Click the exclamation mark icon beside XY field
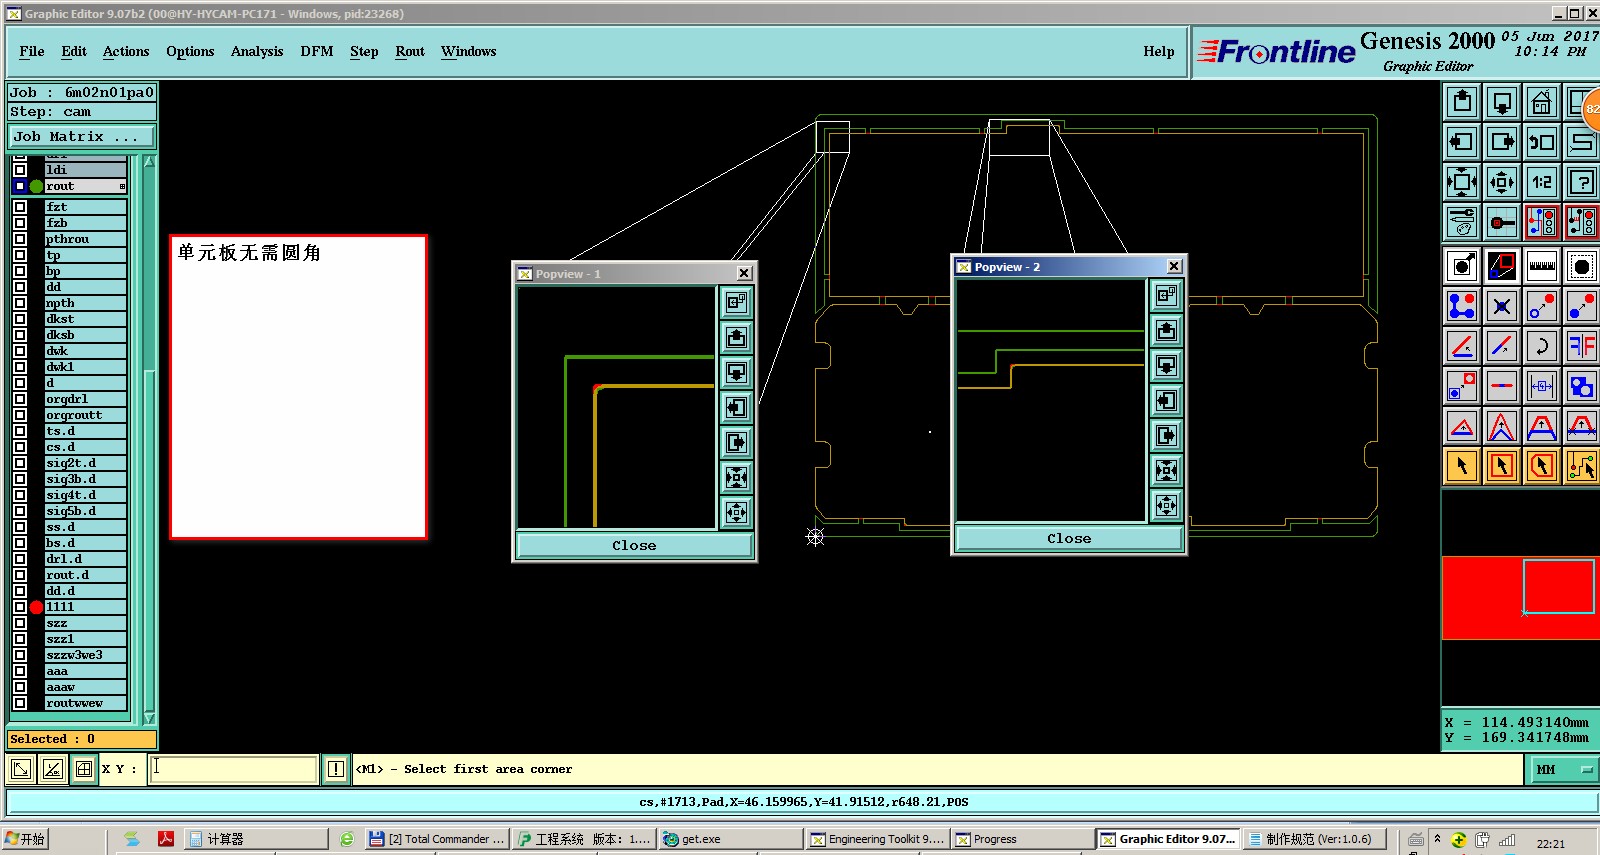1600x855 pixels. tap(336, 769)
